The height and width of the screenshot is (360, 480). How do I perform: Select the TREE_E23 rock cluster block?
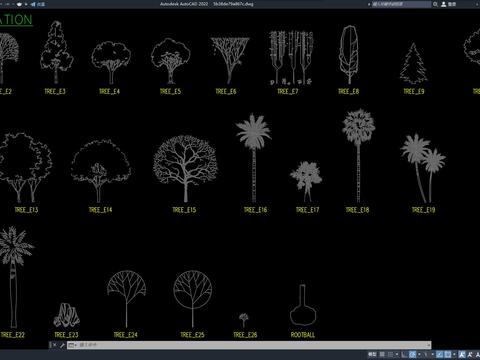pyautogui.click(x=66, y=315)
